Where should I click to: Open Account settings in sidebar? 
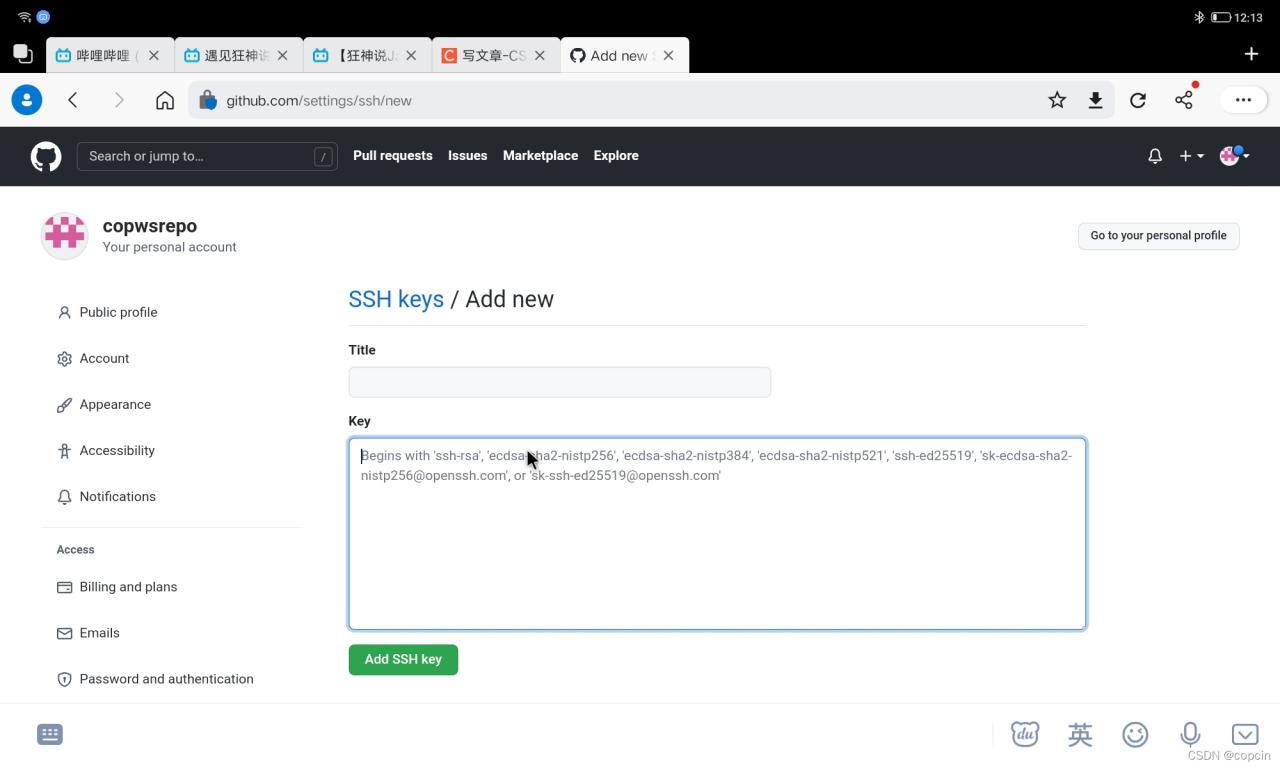coord(104,358)
